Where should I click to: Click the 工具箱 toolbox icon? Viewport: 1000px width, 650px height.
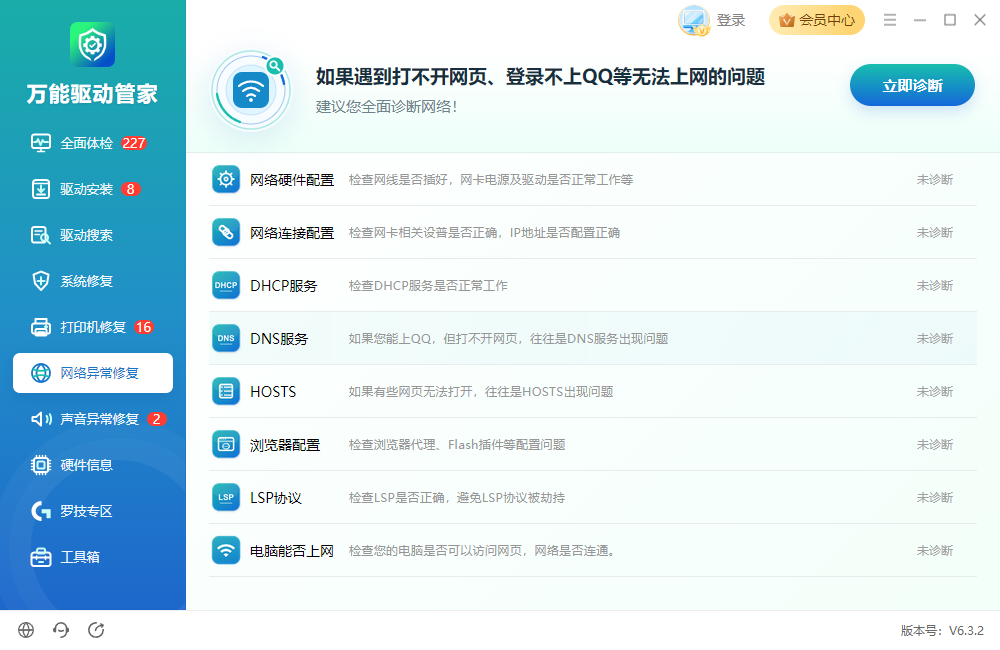click(41, 557)
